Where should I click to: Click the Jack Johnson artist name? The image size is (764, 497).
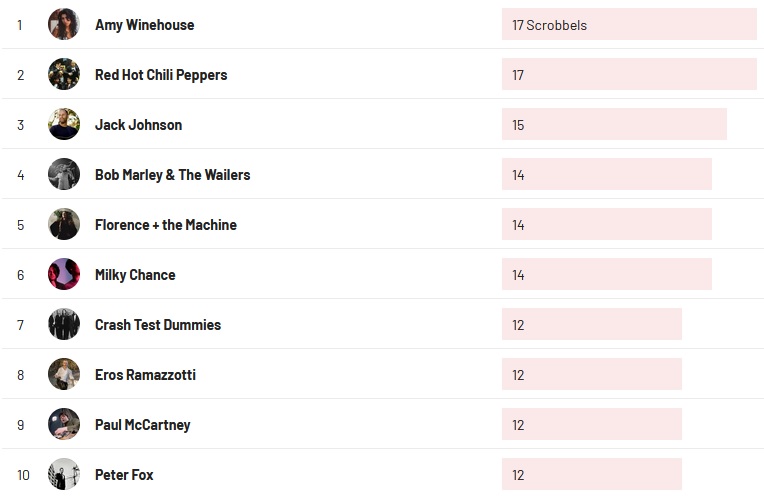(138, 125)
